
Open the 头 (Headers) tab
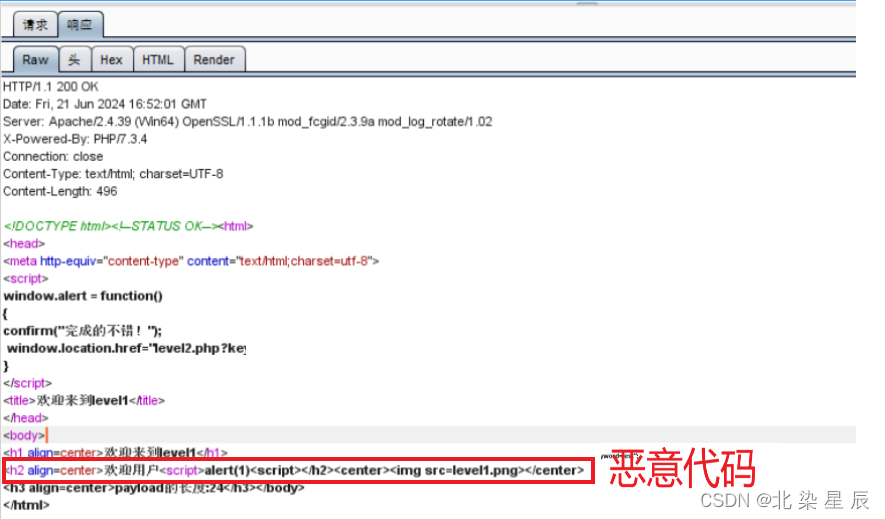coord(75,60)
